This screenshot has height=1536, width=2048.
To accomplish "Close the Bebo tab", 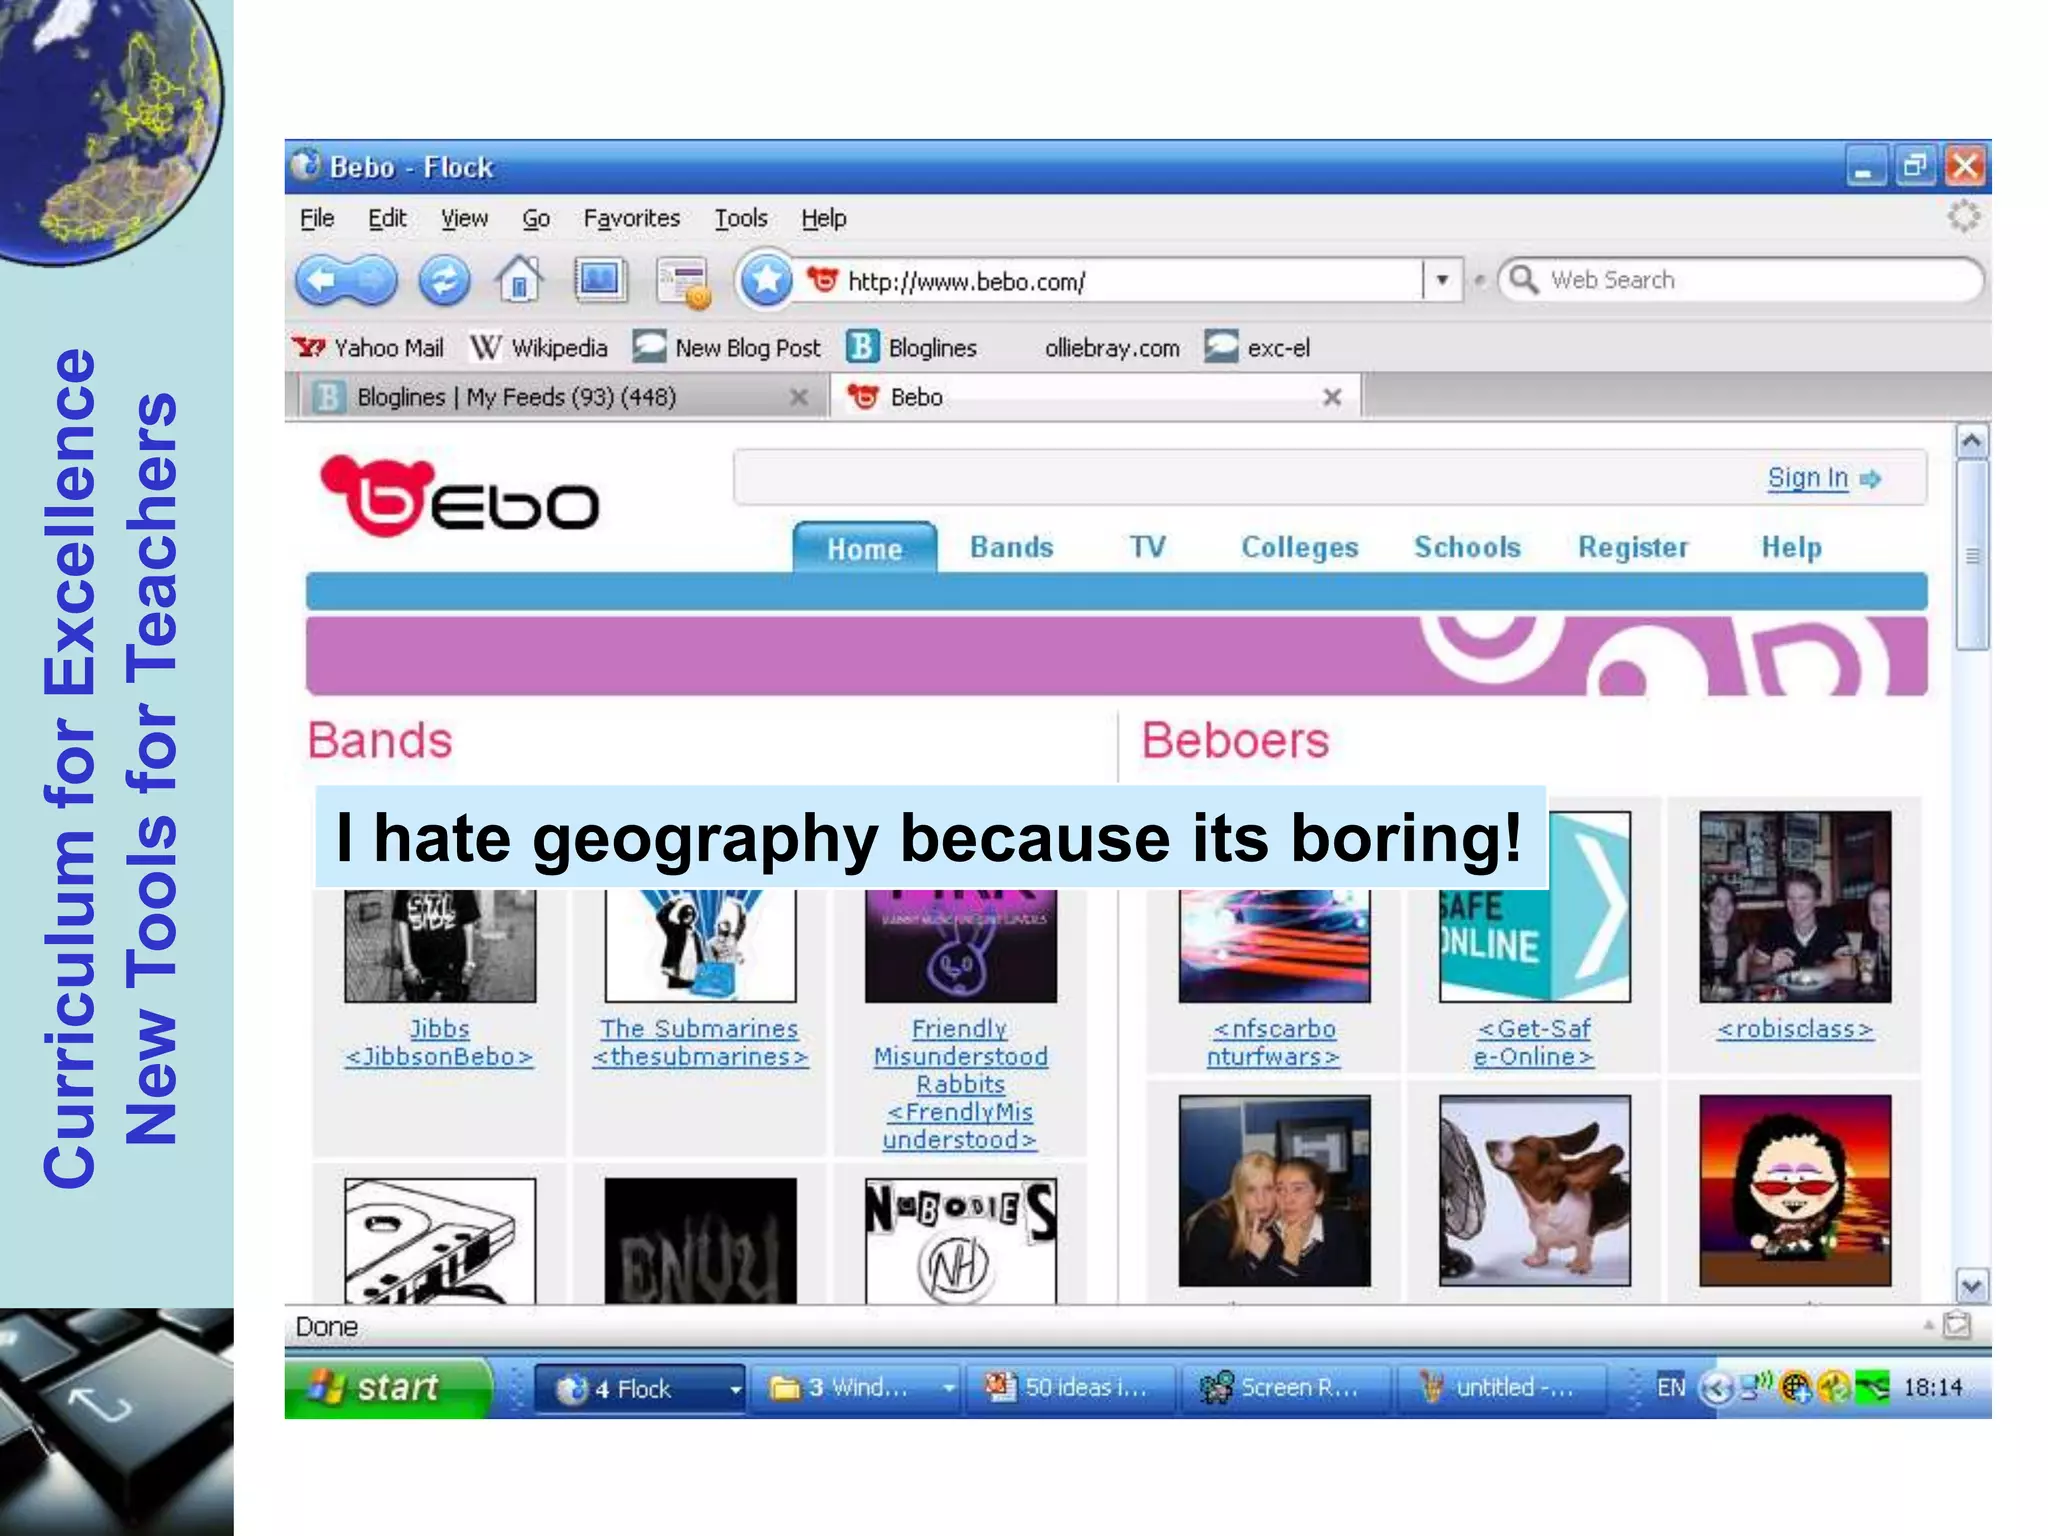I will pos(1332,397).
